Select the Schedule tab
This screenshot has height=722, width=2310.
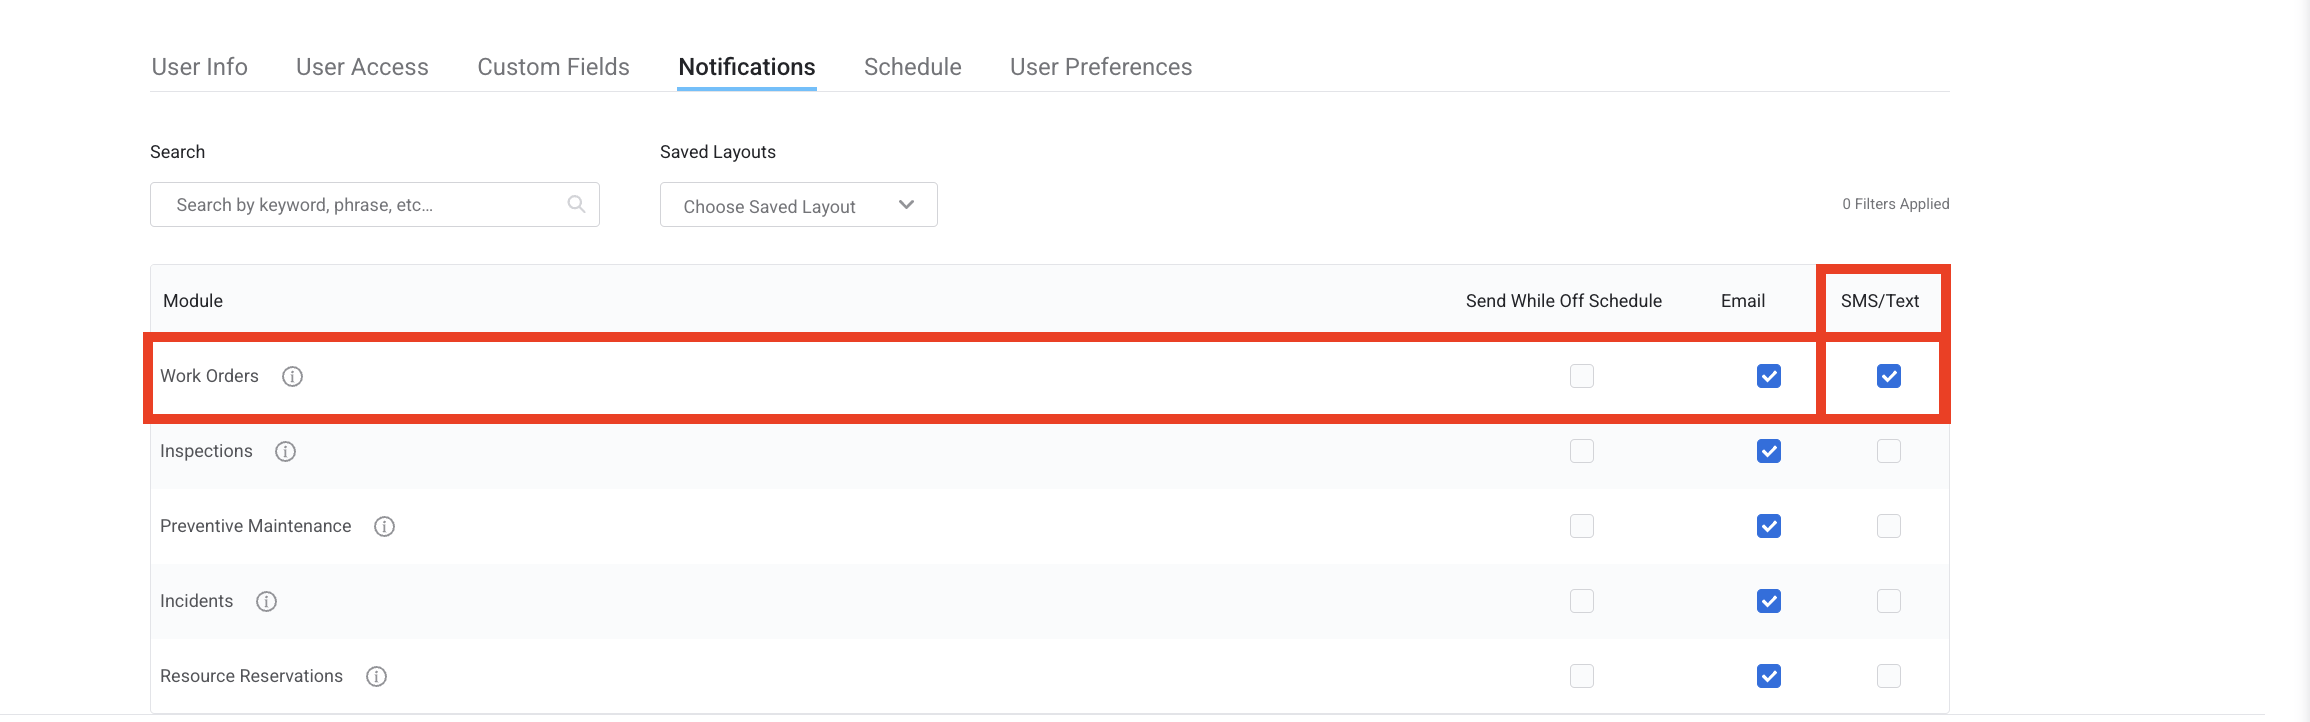click(912, 67)
